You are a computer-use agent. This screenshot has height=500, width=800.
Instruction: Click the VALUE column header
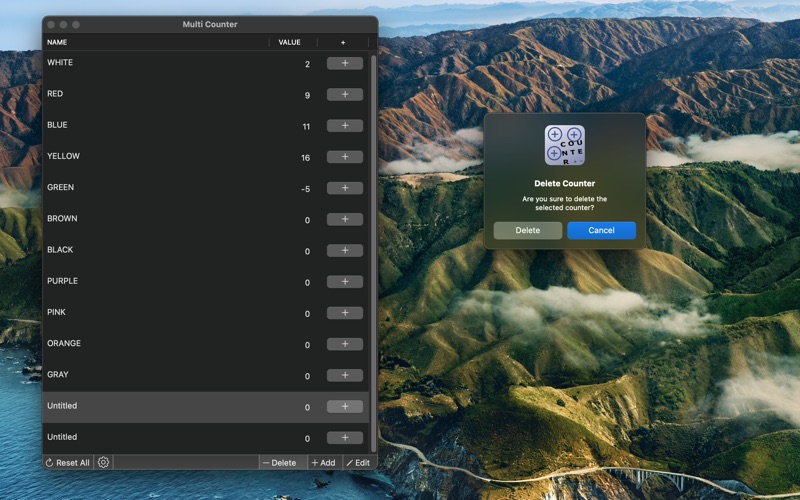289,42
